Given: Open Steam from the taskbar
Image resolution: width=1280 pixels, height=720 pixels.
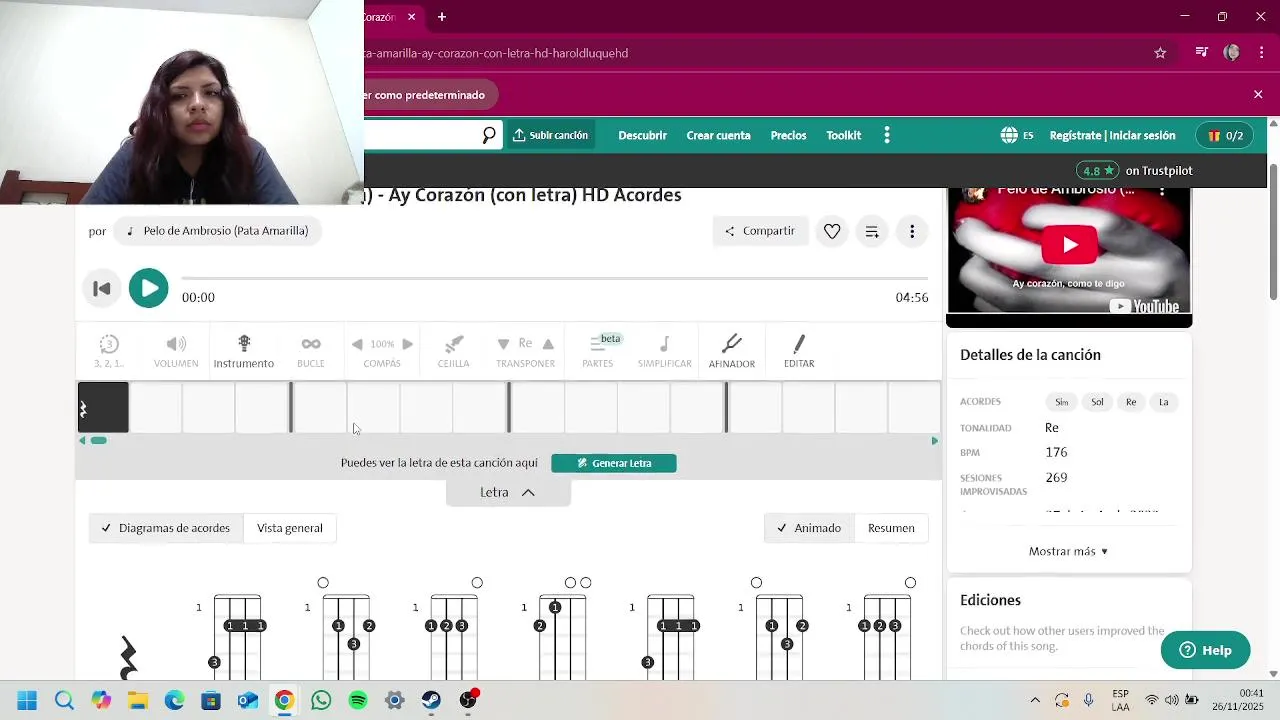Looking at the screenshot, I should click(431, 701).
